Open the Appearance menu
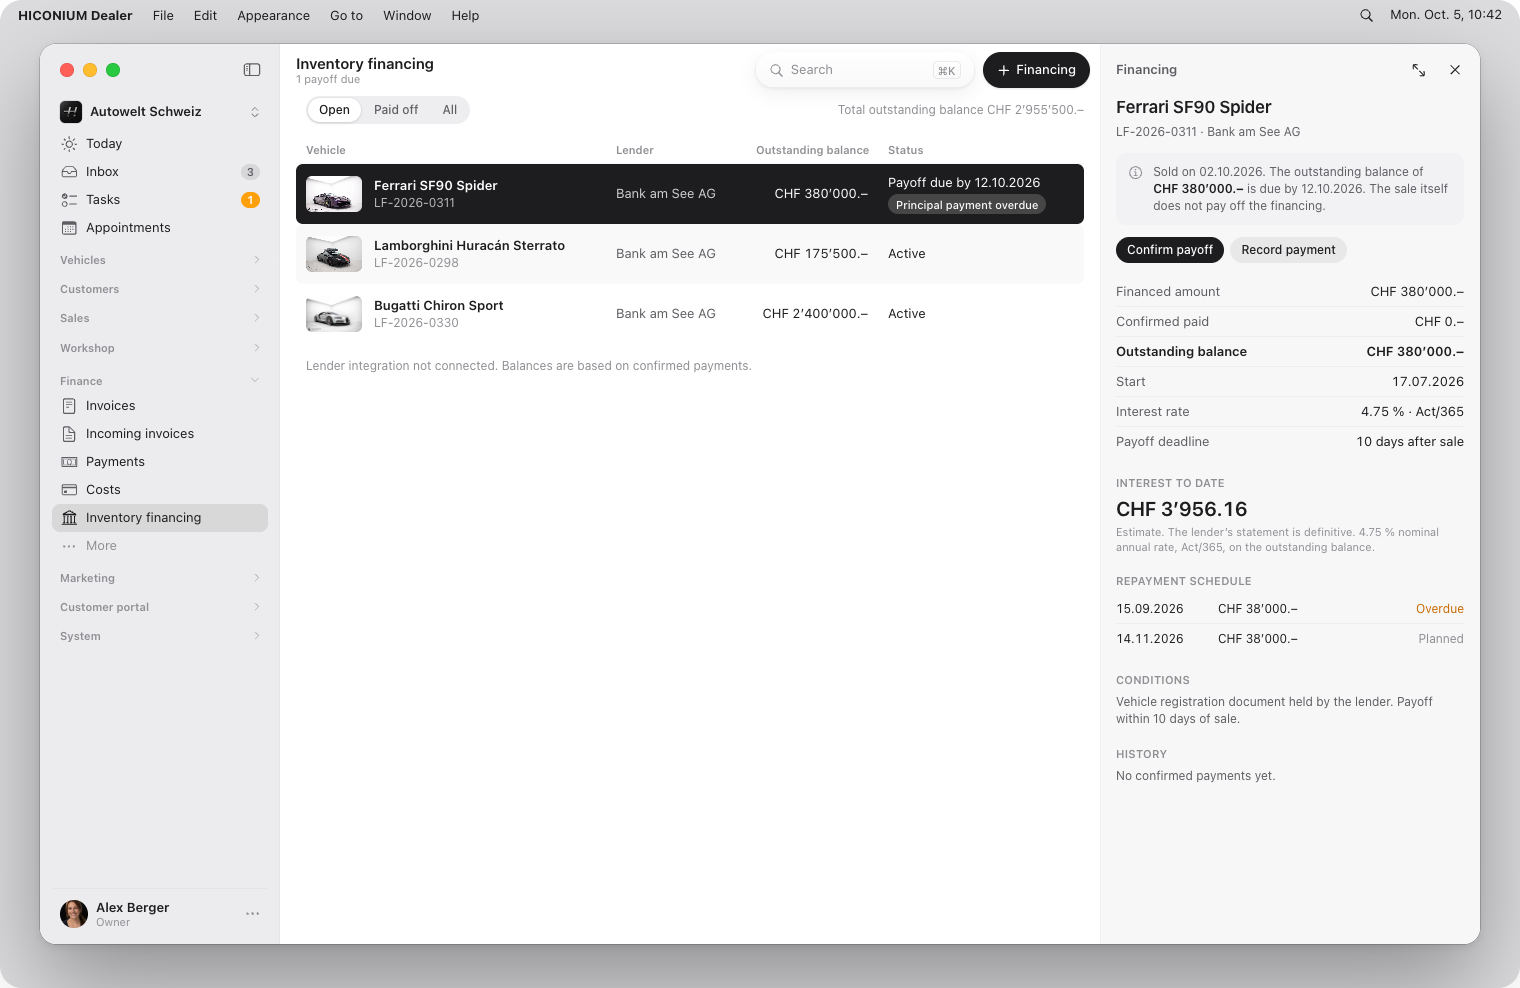The image size is (1520, 988). tap(273, 15)
